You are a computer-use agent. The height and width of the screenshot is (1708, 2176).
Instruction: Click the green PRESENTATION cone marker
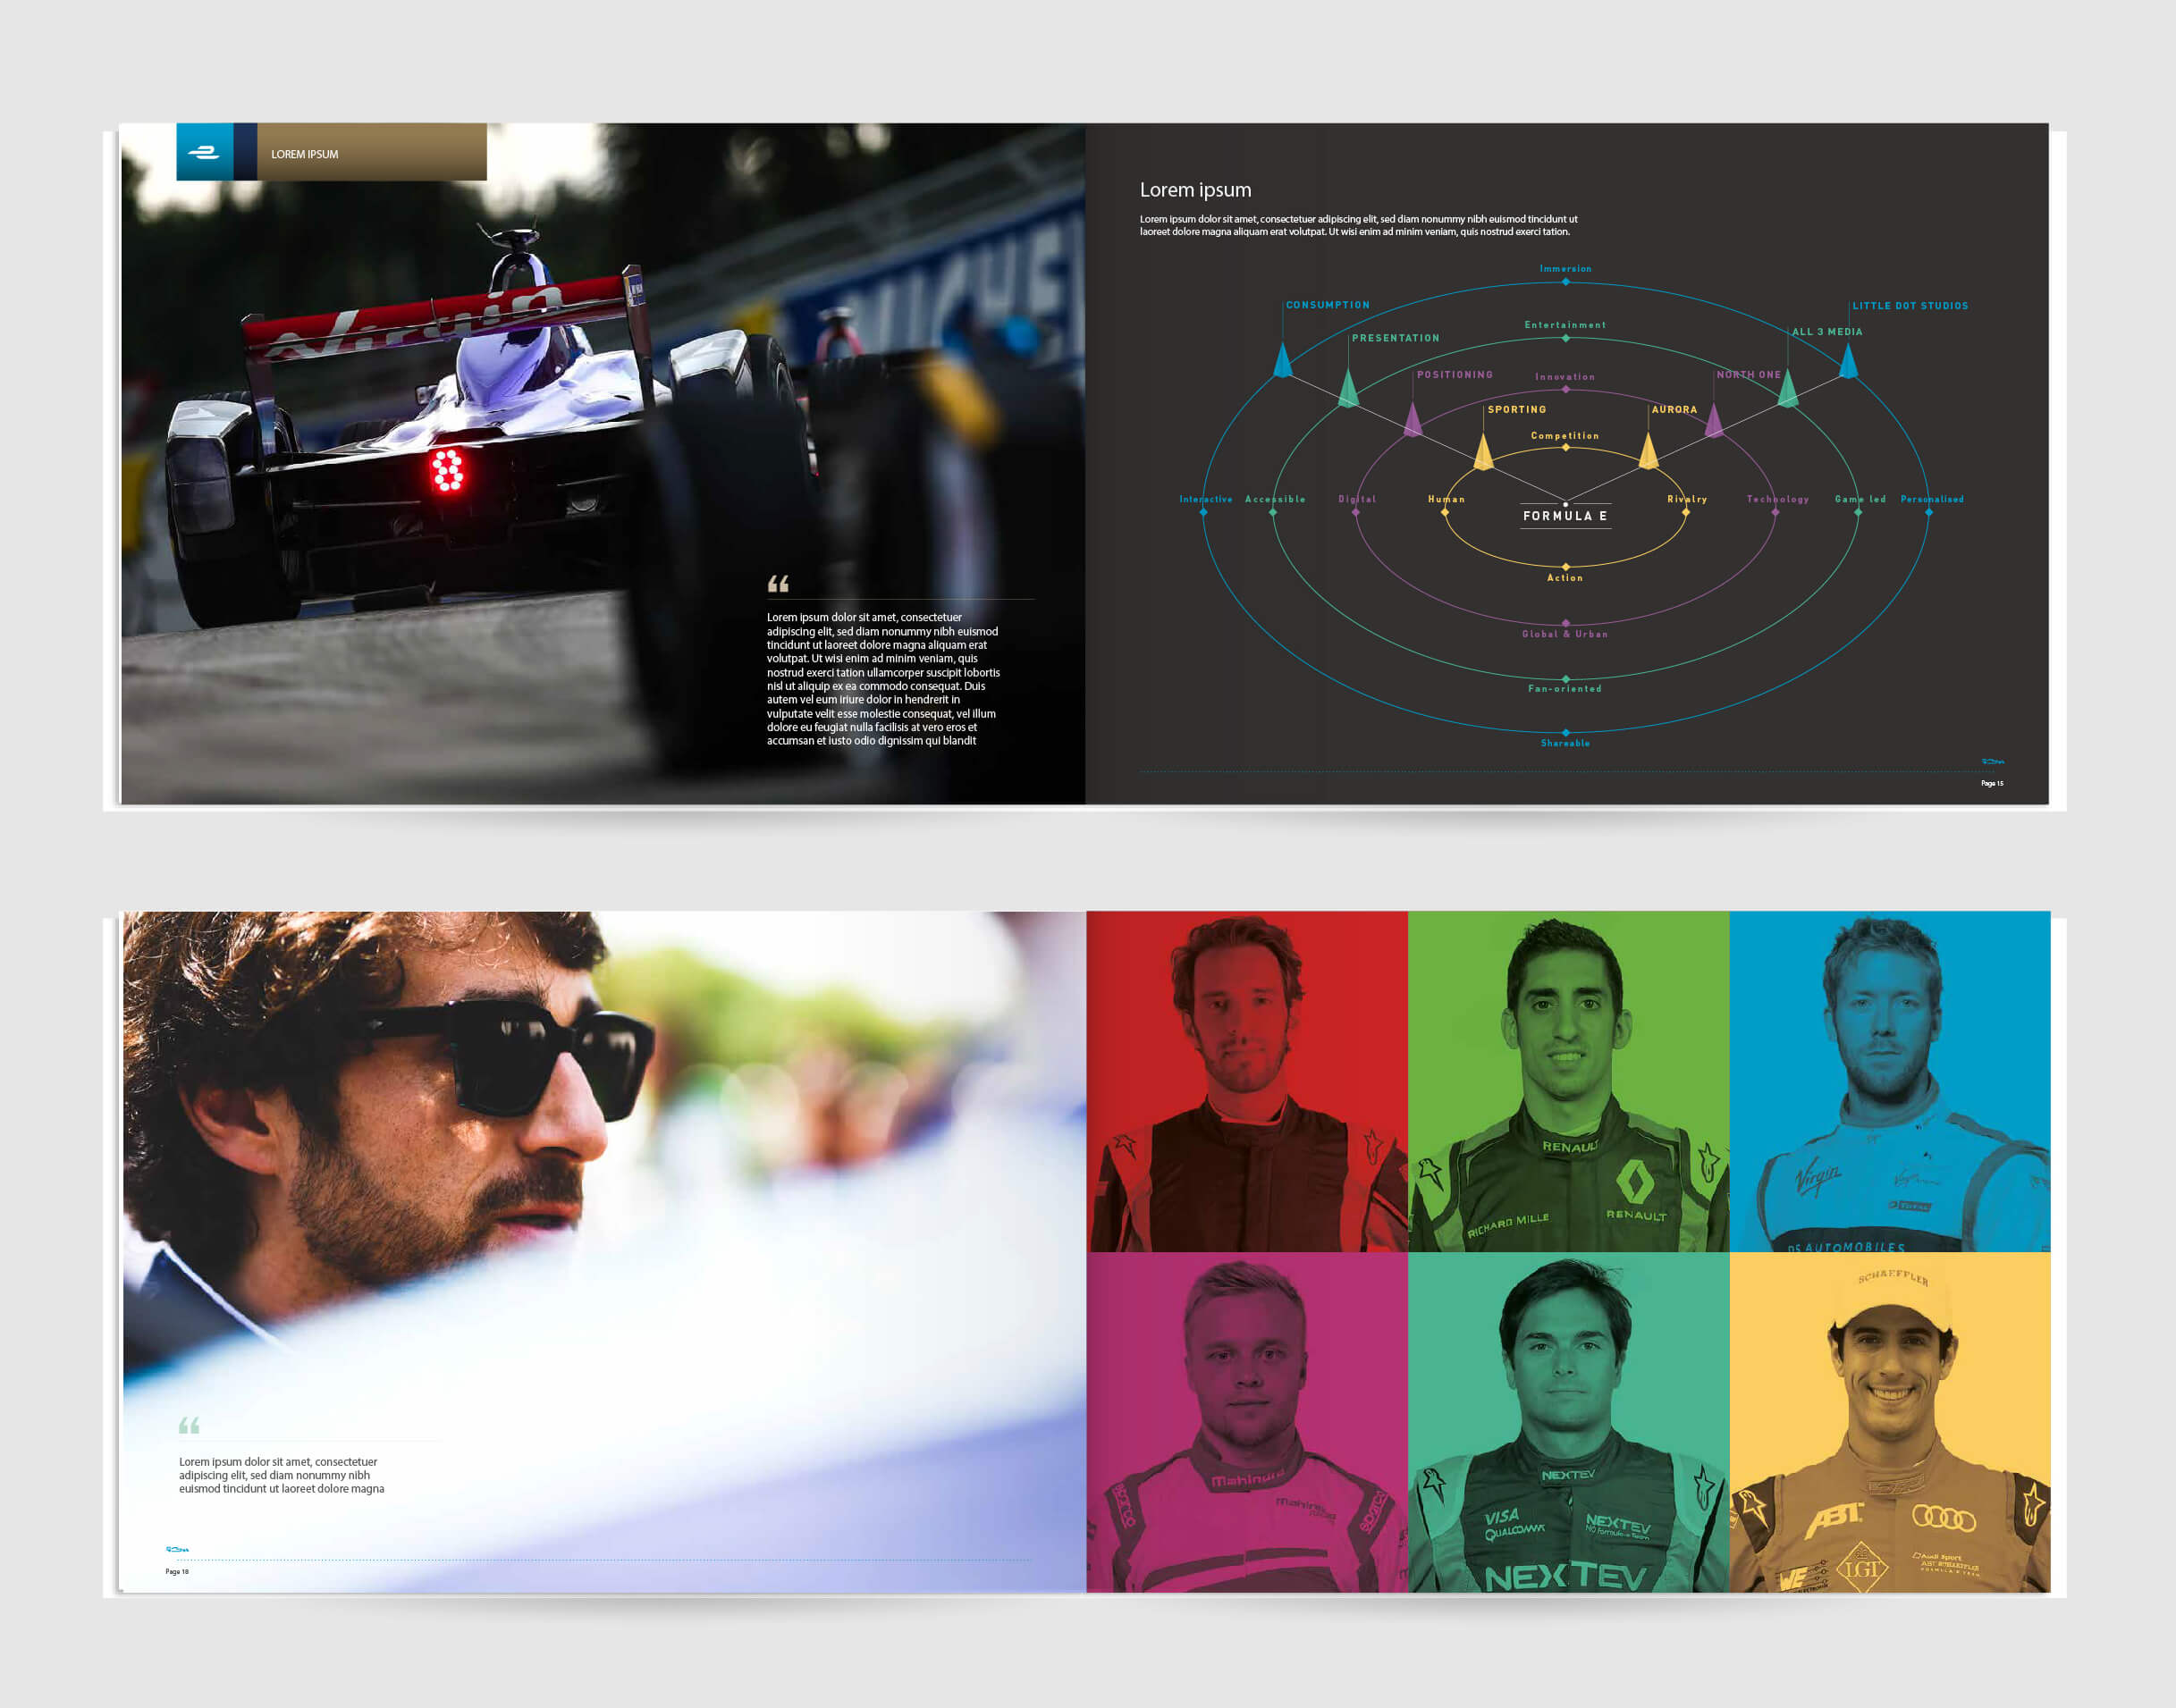pyautogui.click(x=1348, y=390)
